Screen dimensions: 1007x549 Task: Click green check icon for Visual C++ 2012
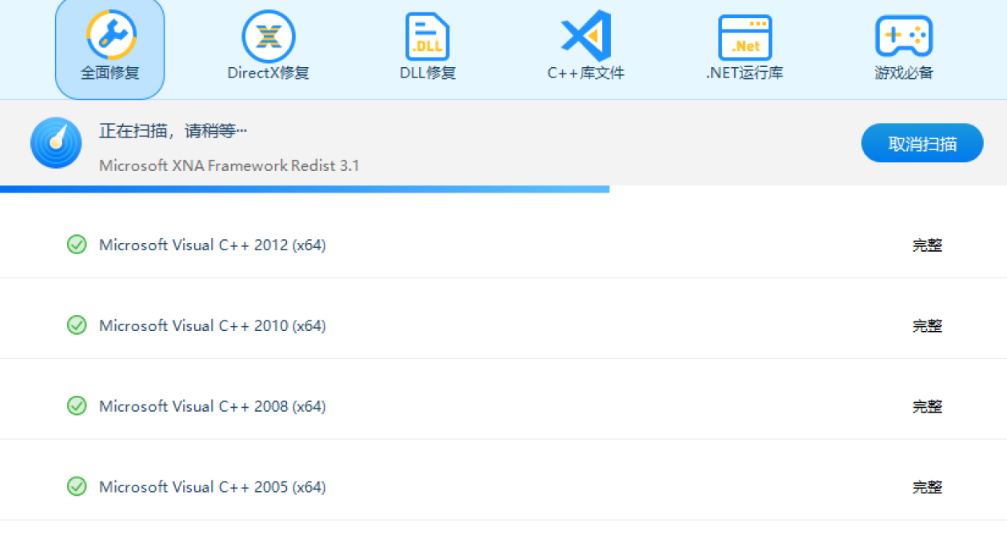pos(76,245)
